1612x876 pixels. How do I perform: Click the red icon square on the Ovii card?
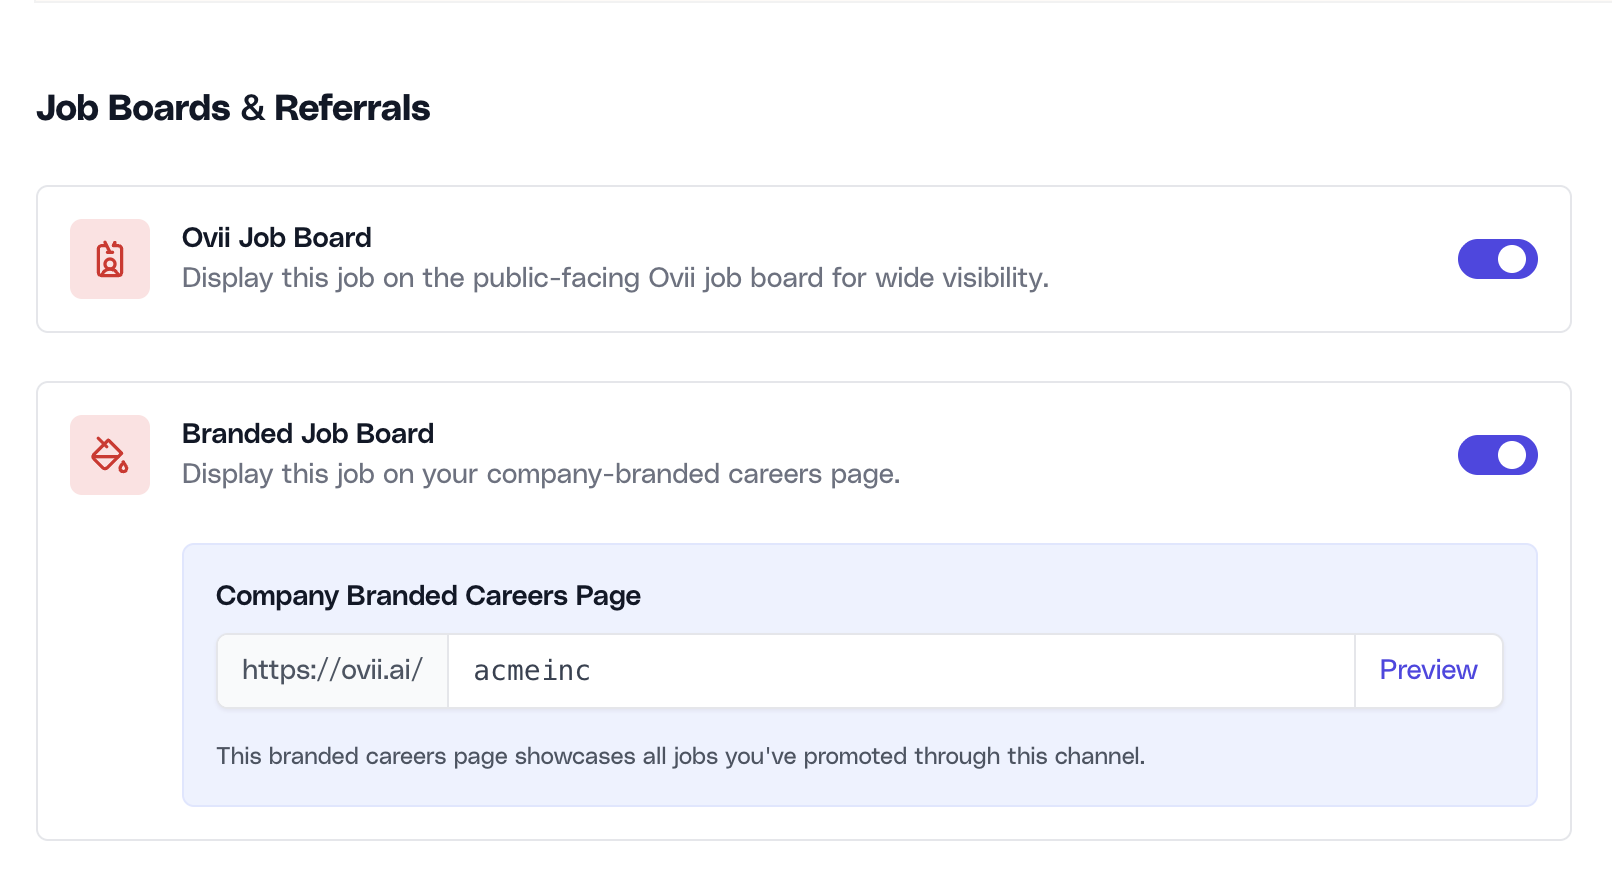[109, 259]
